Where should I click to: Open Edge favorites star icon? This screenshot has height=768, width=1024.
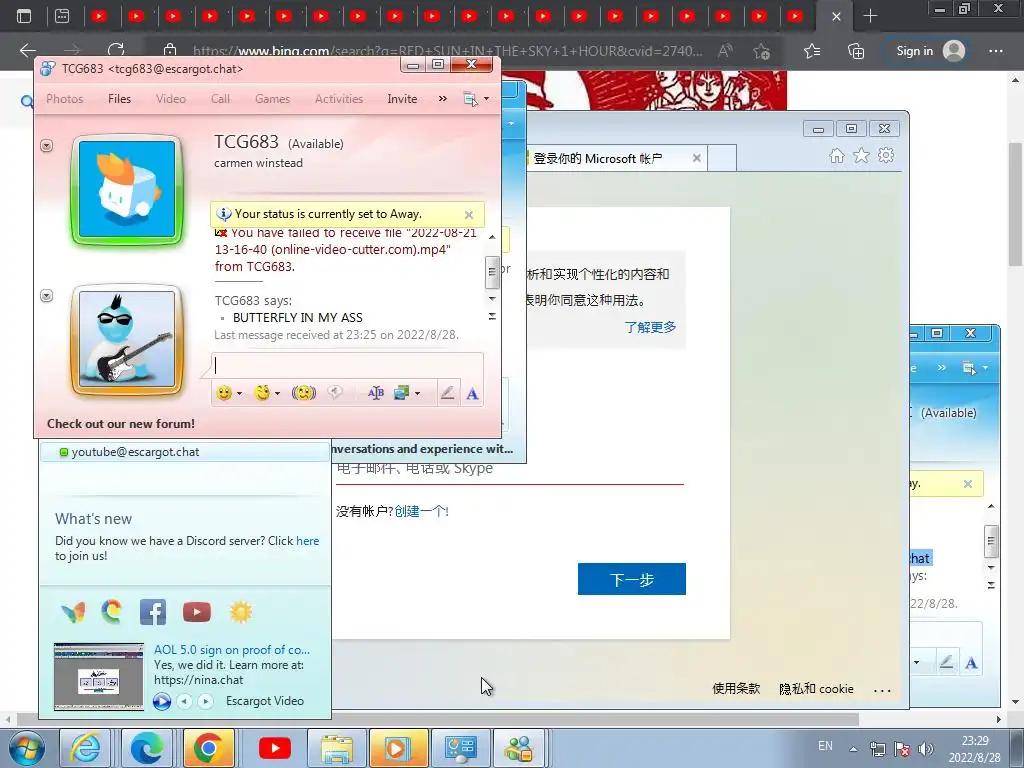pyautogui.click(x=812, y=51)
